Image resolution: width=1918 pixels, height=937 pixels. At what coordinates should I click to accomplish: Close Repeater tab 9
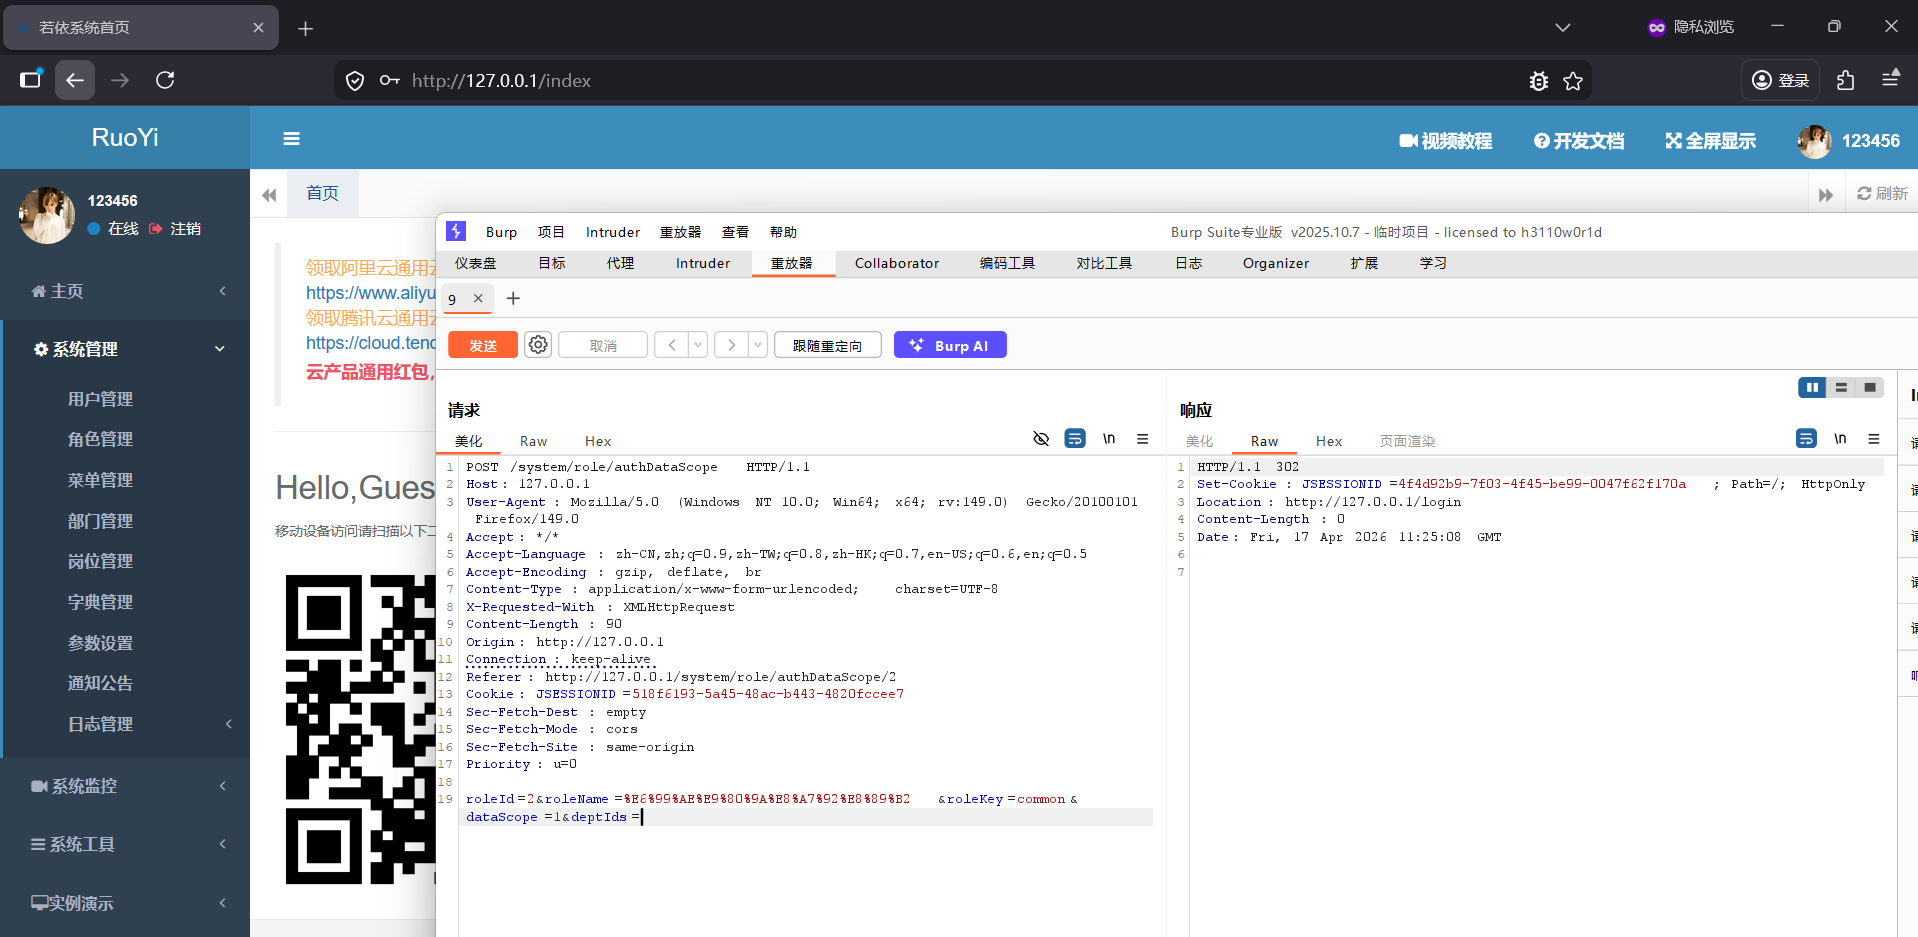478,298
